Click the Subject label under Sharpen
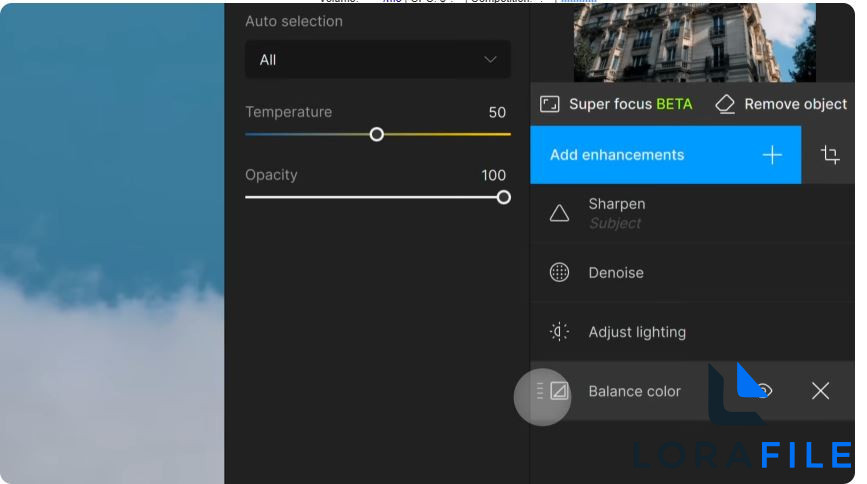Image resolution: width=867 pixels, height=484 pixels. point(614,223)
